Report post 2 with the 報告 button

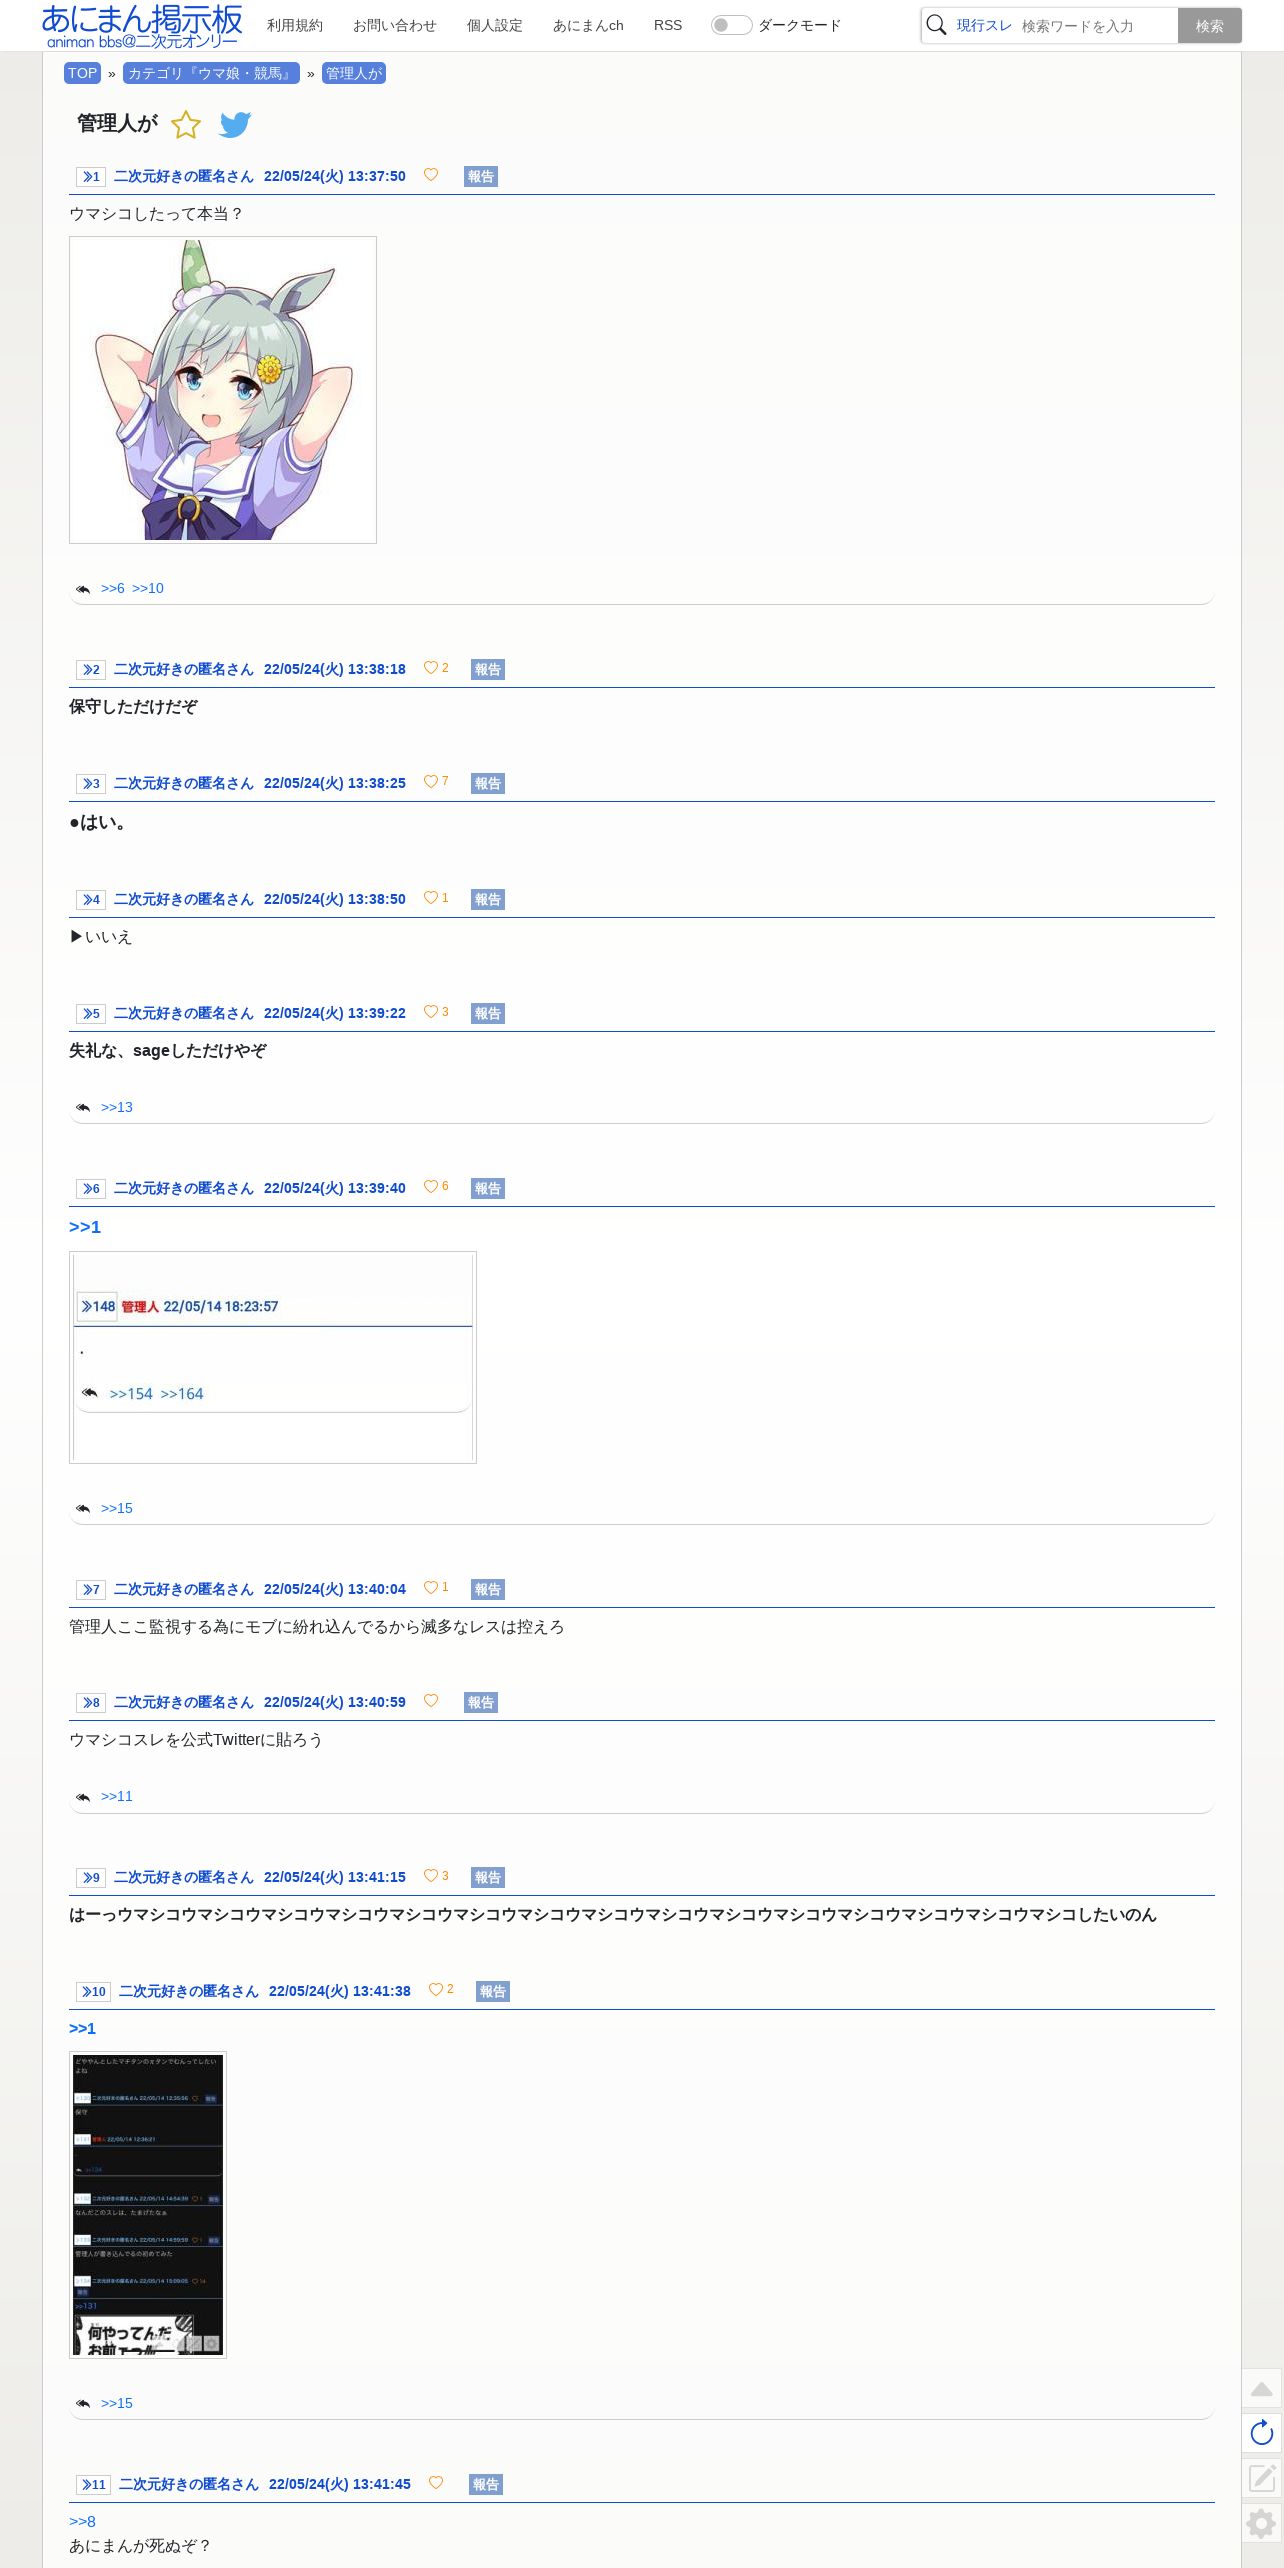tap(488, 670)
